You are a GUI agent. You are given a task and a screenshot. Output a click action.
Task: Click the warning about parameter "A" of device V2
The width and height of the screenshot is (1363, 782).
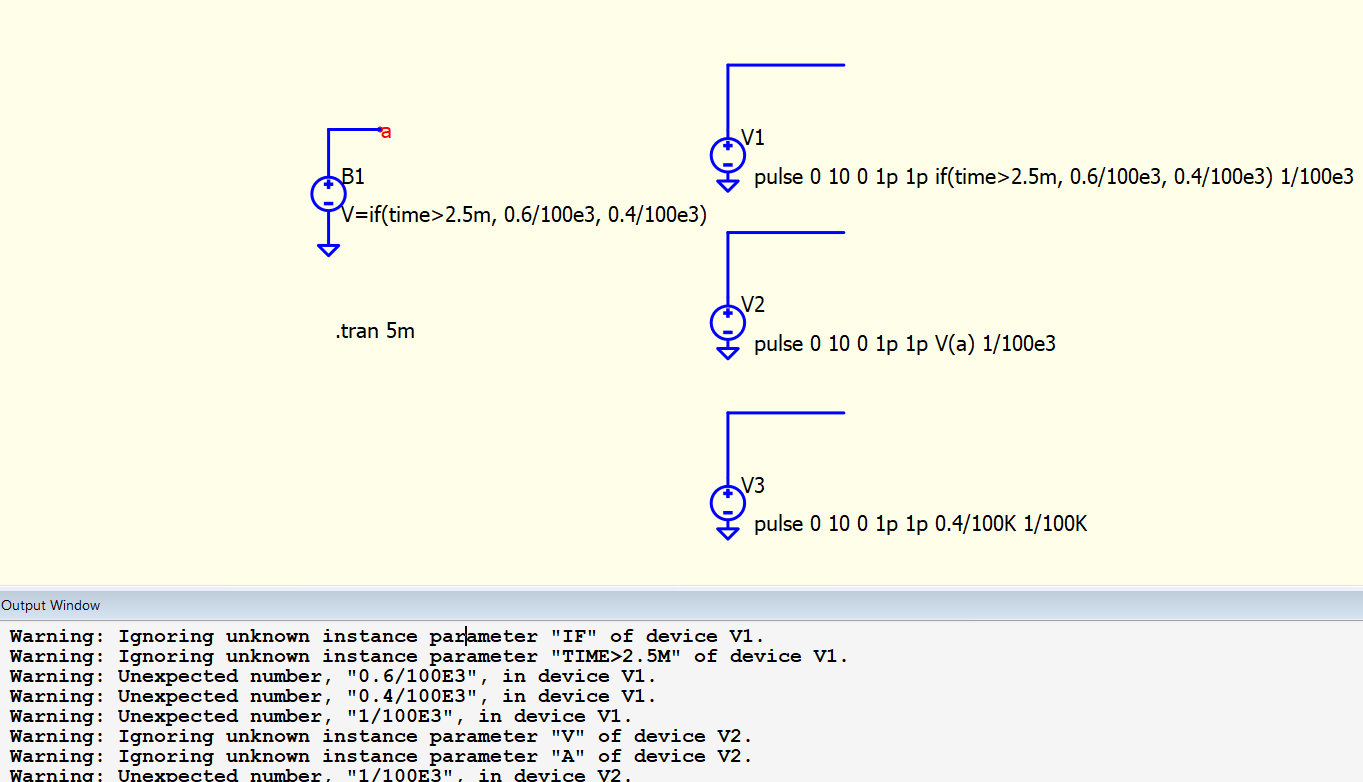click(x=381, y=756)
